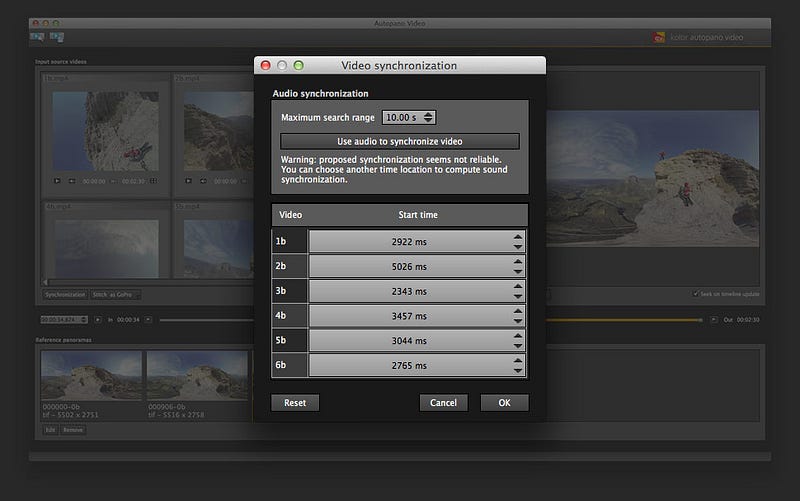Click the frame icon after the 1b.mp4 duration
The image size is (800, 501).
click(153, 181)
